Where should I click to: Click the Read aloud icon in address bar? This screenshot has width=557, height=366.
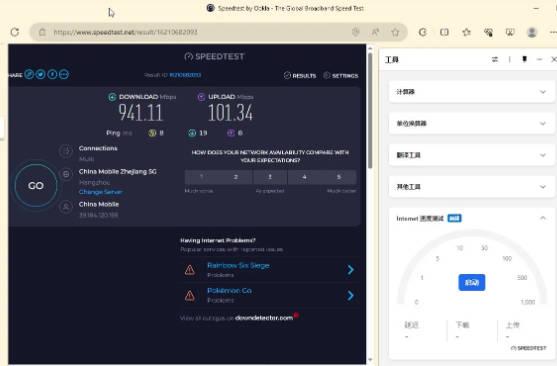[375, 32]
